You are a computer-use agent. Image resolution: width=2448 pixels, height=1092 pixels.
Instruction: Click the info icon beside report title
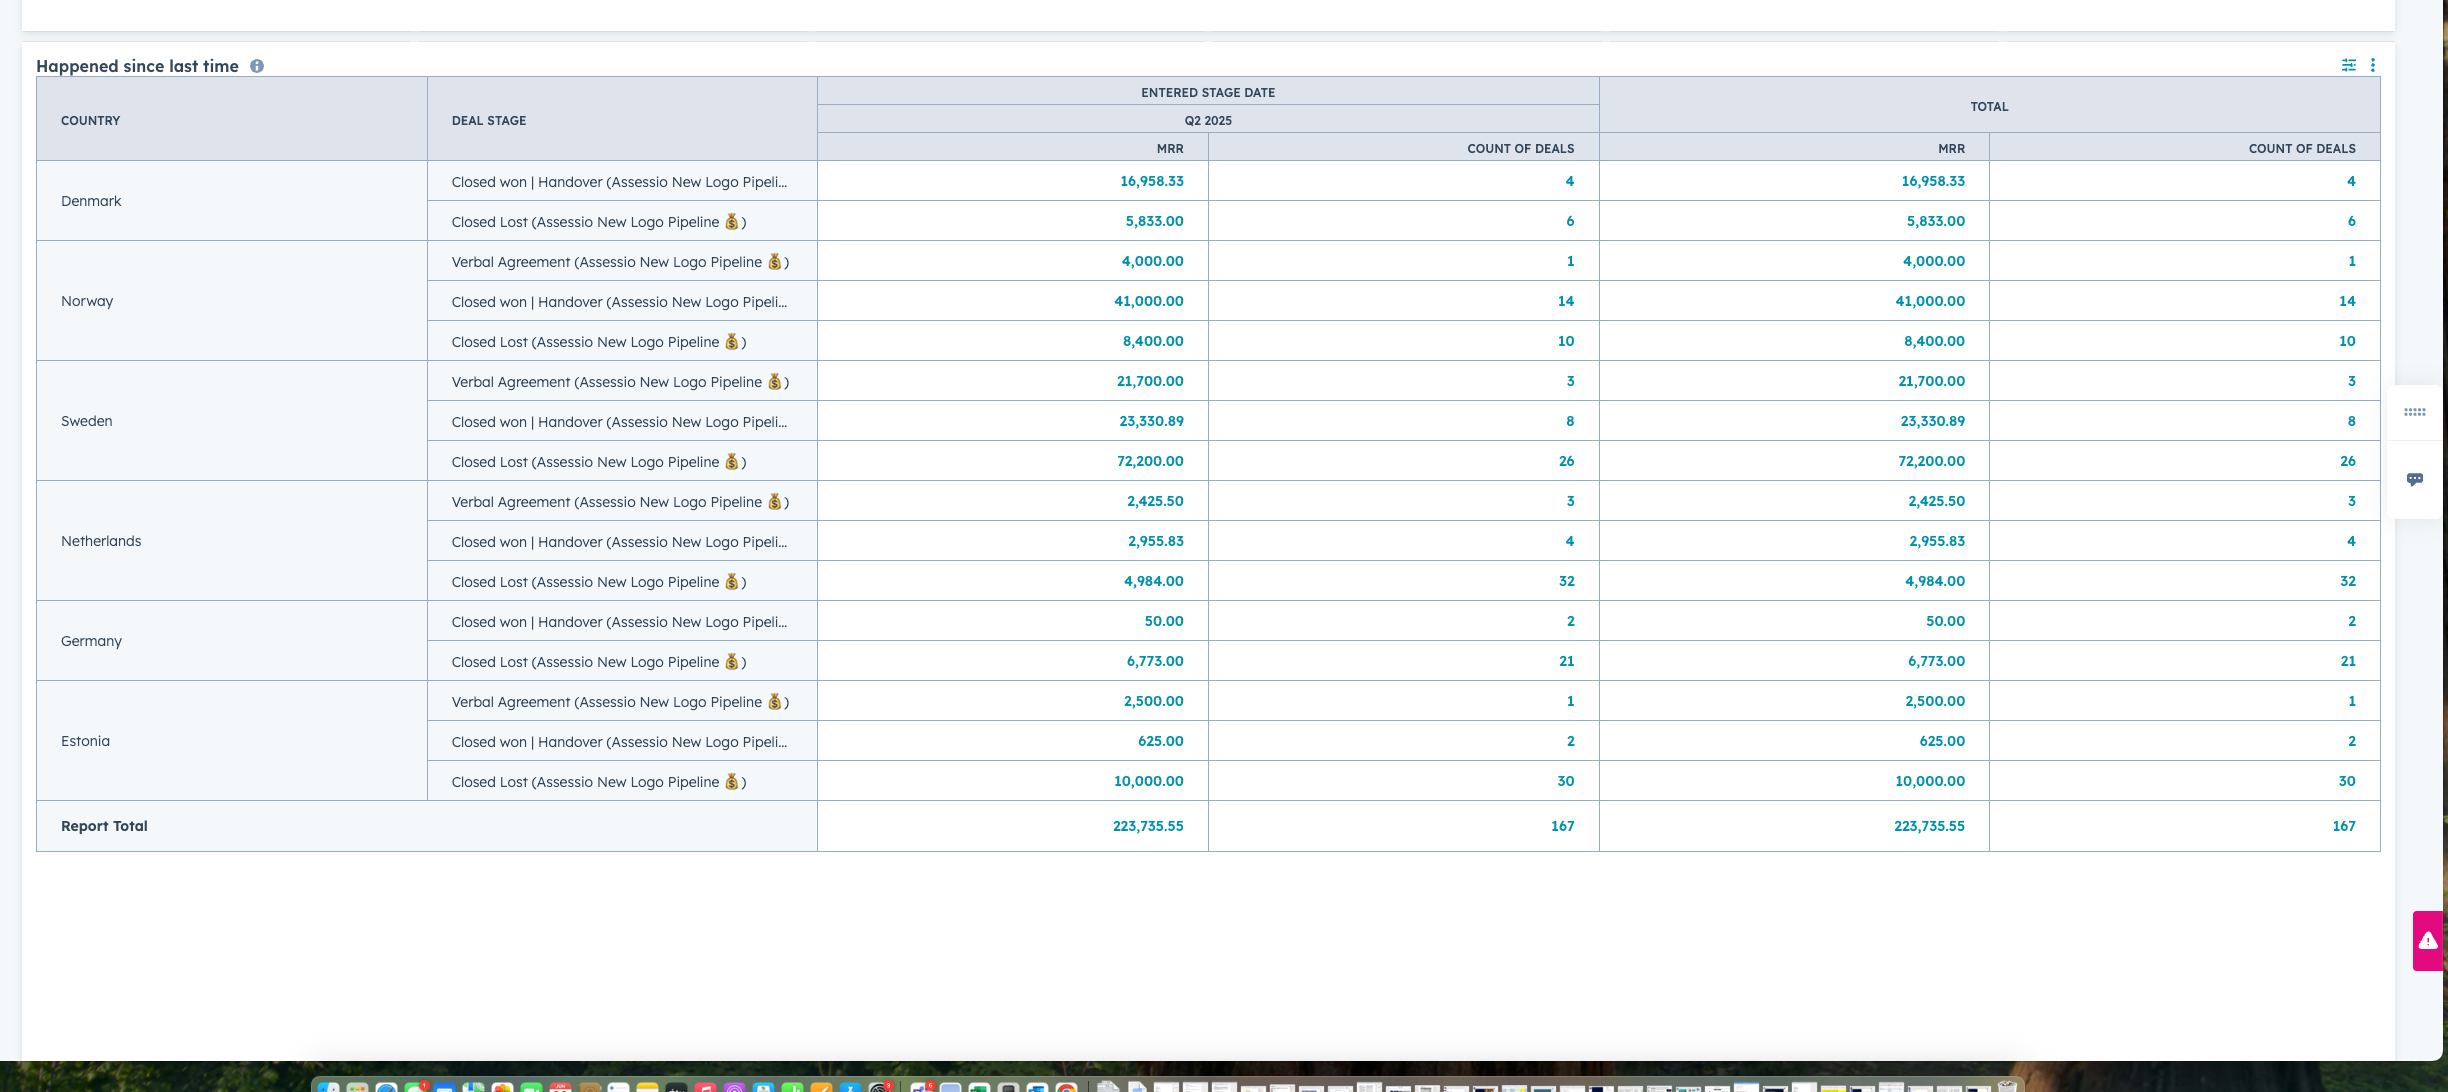(257, 66)
